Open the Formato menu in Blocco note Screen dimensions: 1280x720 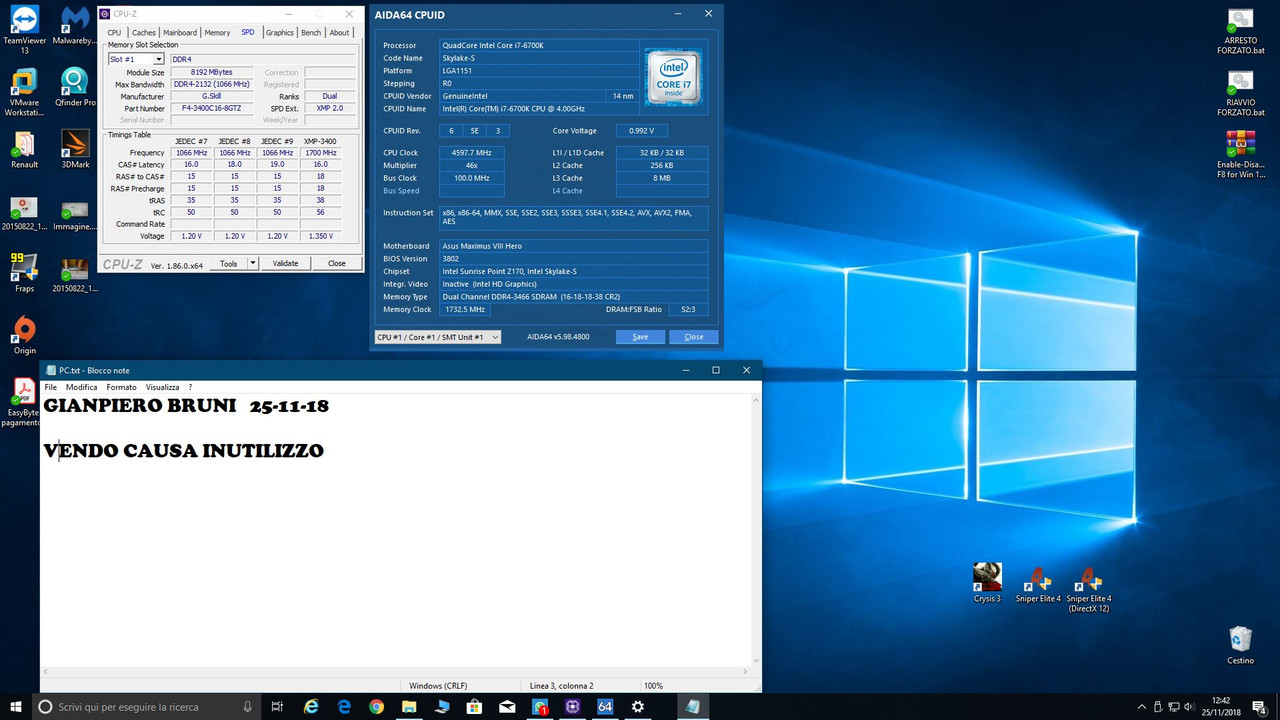tap(121, 386)
